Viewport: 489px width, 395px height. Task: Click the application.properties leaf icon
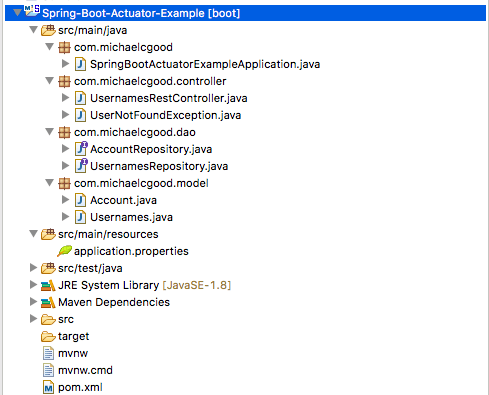64,251
